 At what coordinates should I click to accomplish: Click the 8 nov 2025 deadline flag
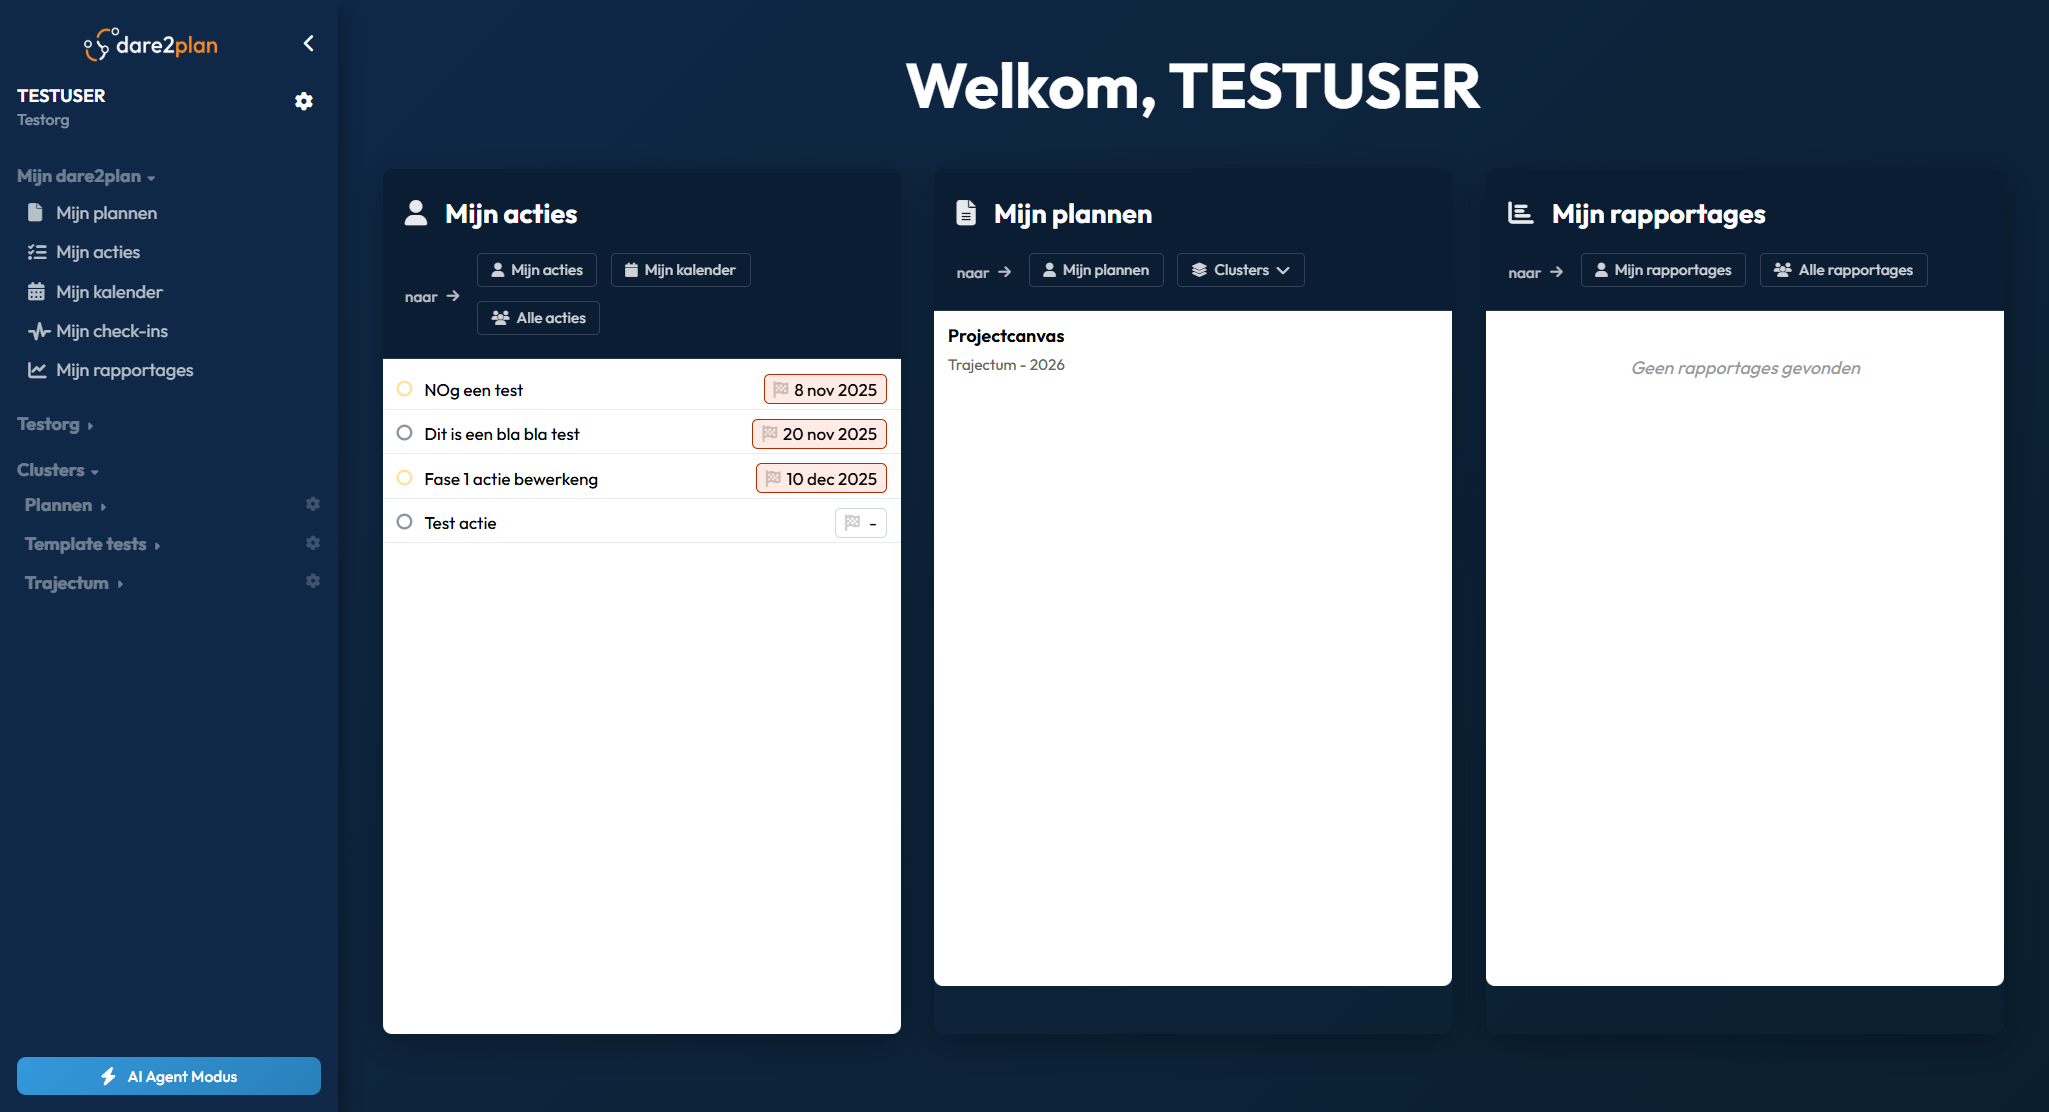point(825,390)
